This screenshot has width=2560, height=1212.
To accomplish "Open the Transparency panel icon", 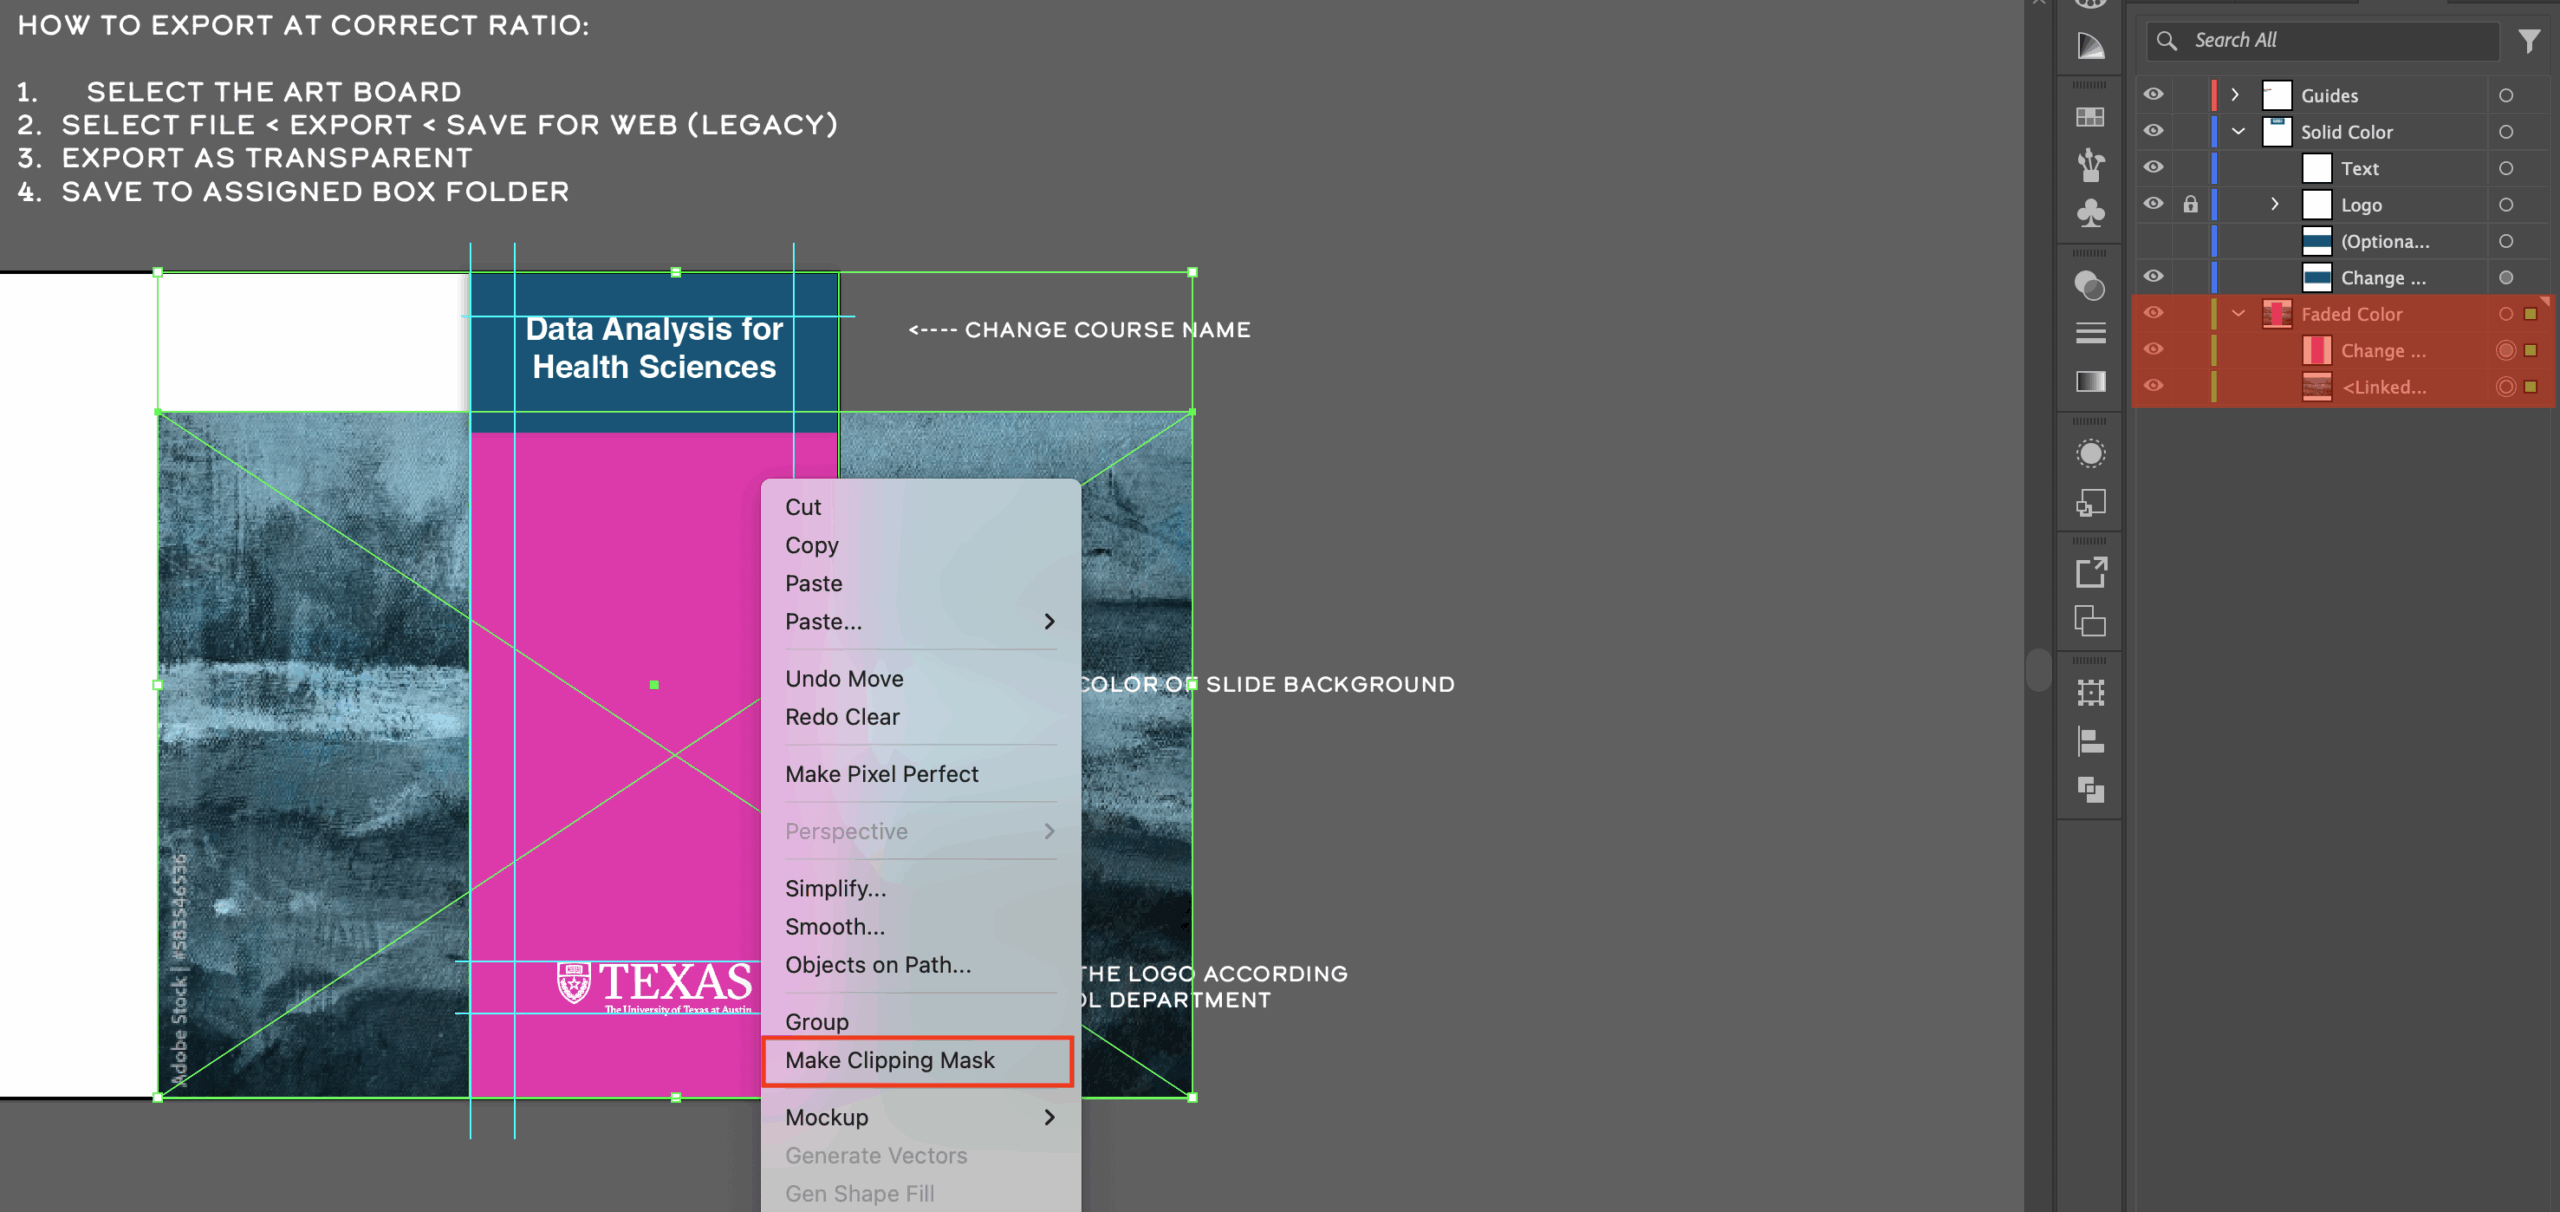I will 2090,286.
